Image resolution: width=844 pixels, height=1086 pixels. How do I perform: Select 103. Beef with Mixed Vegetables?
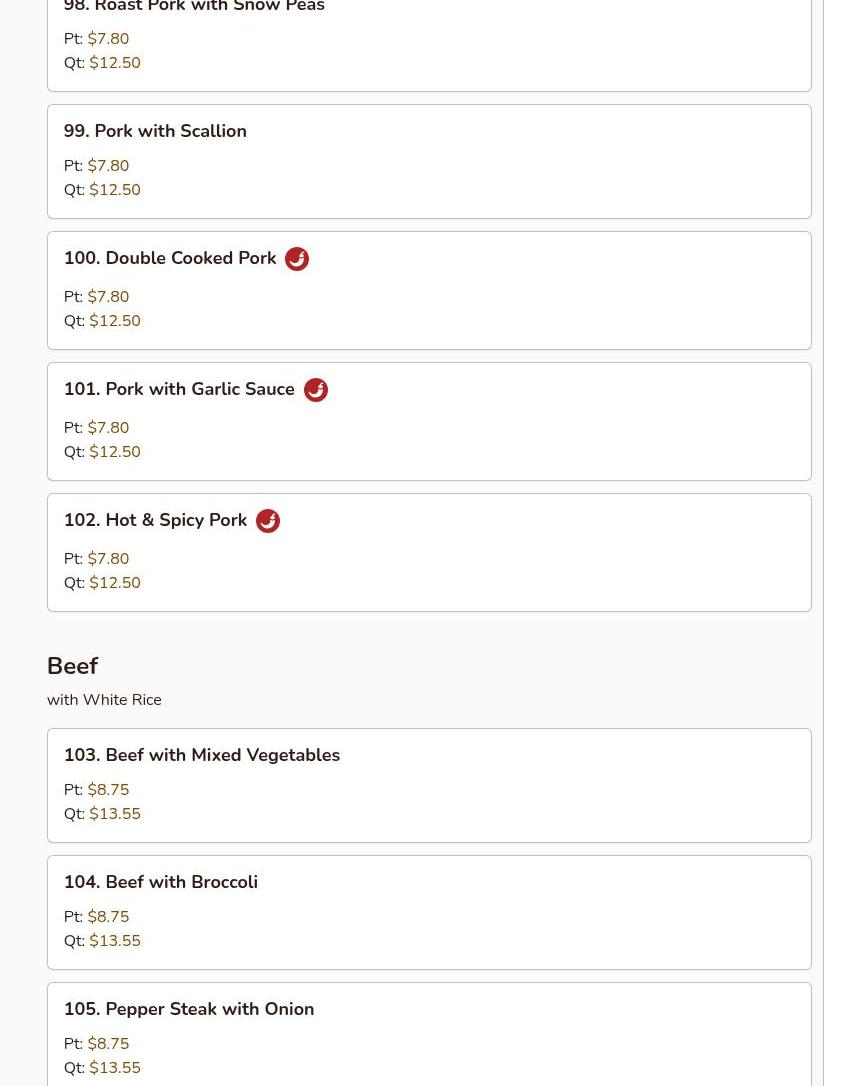pyautogui.click(x=429, y=785)
